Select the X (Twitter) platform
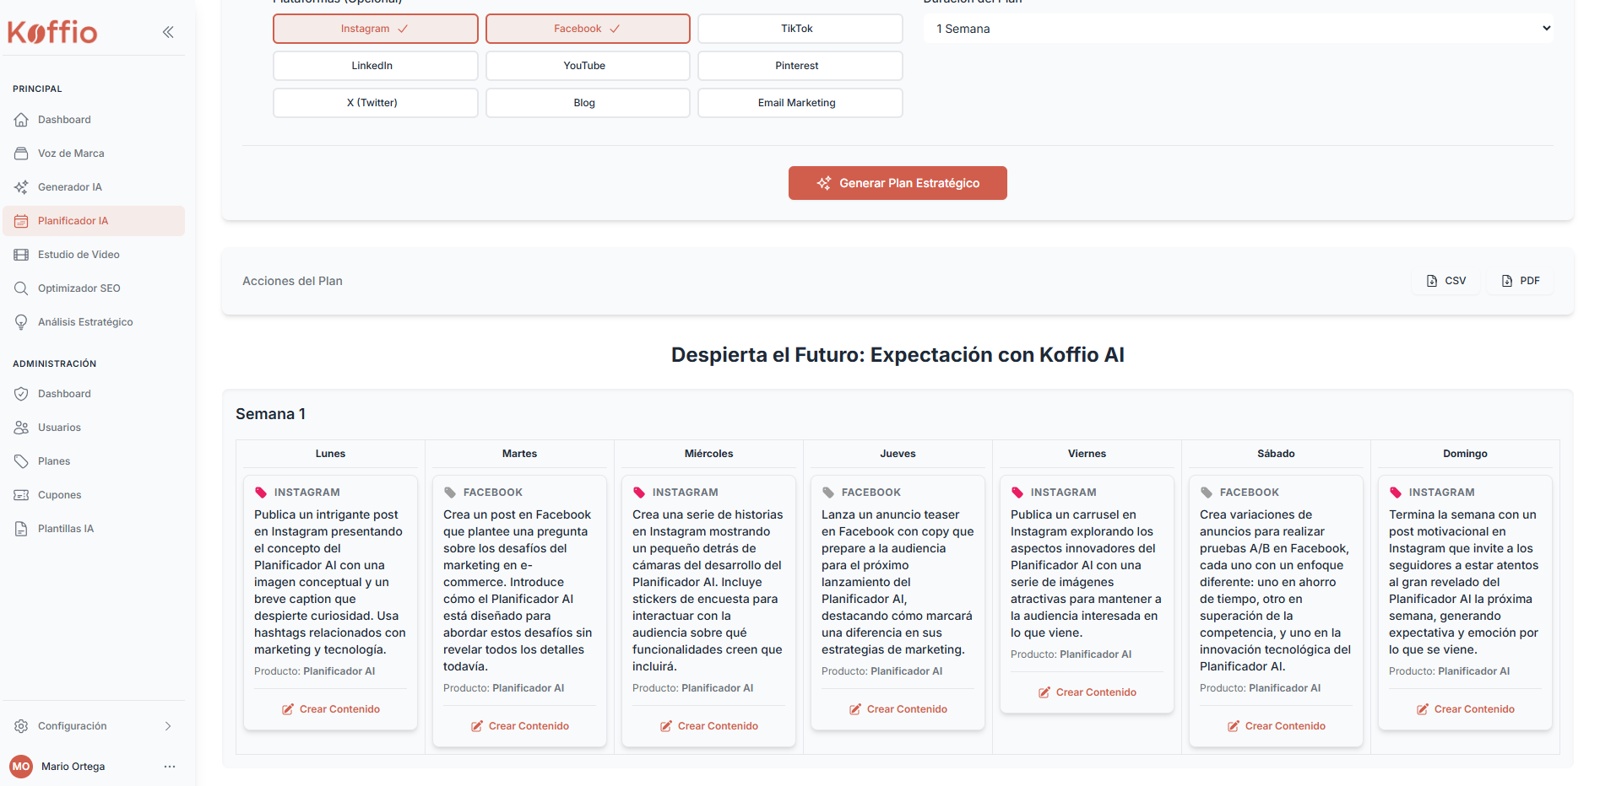Screen dimensions: 1600x786 pos(375,103)
